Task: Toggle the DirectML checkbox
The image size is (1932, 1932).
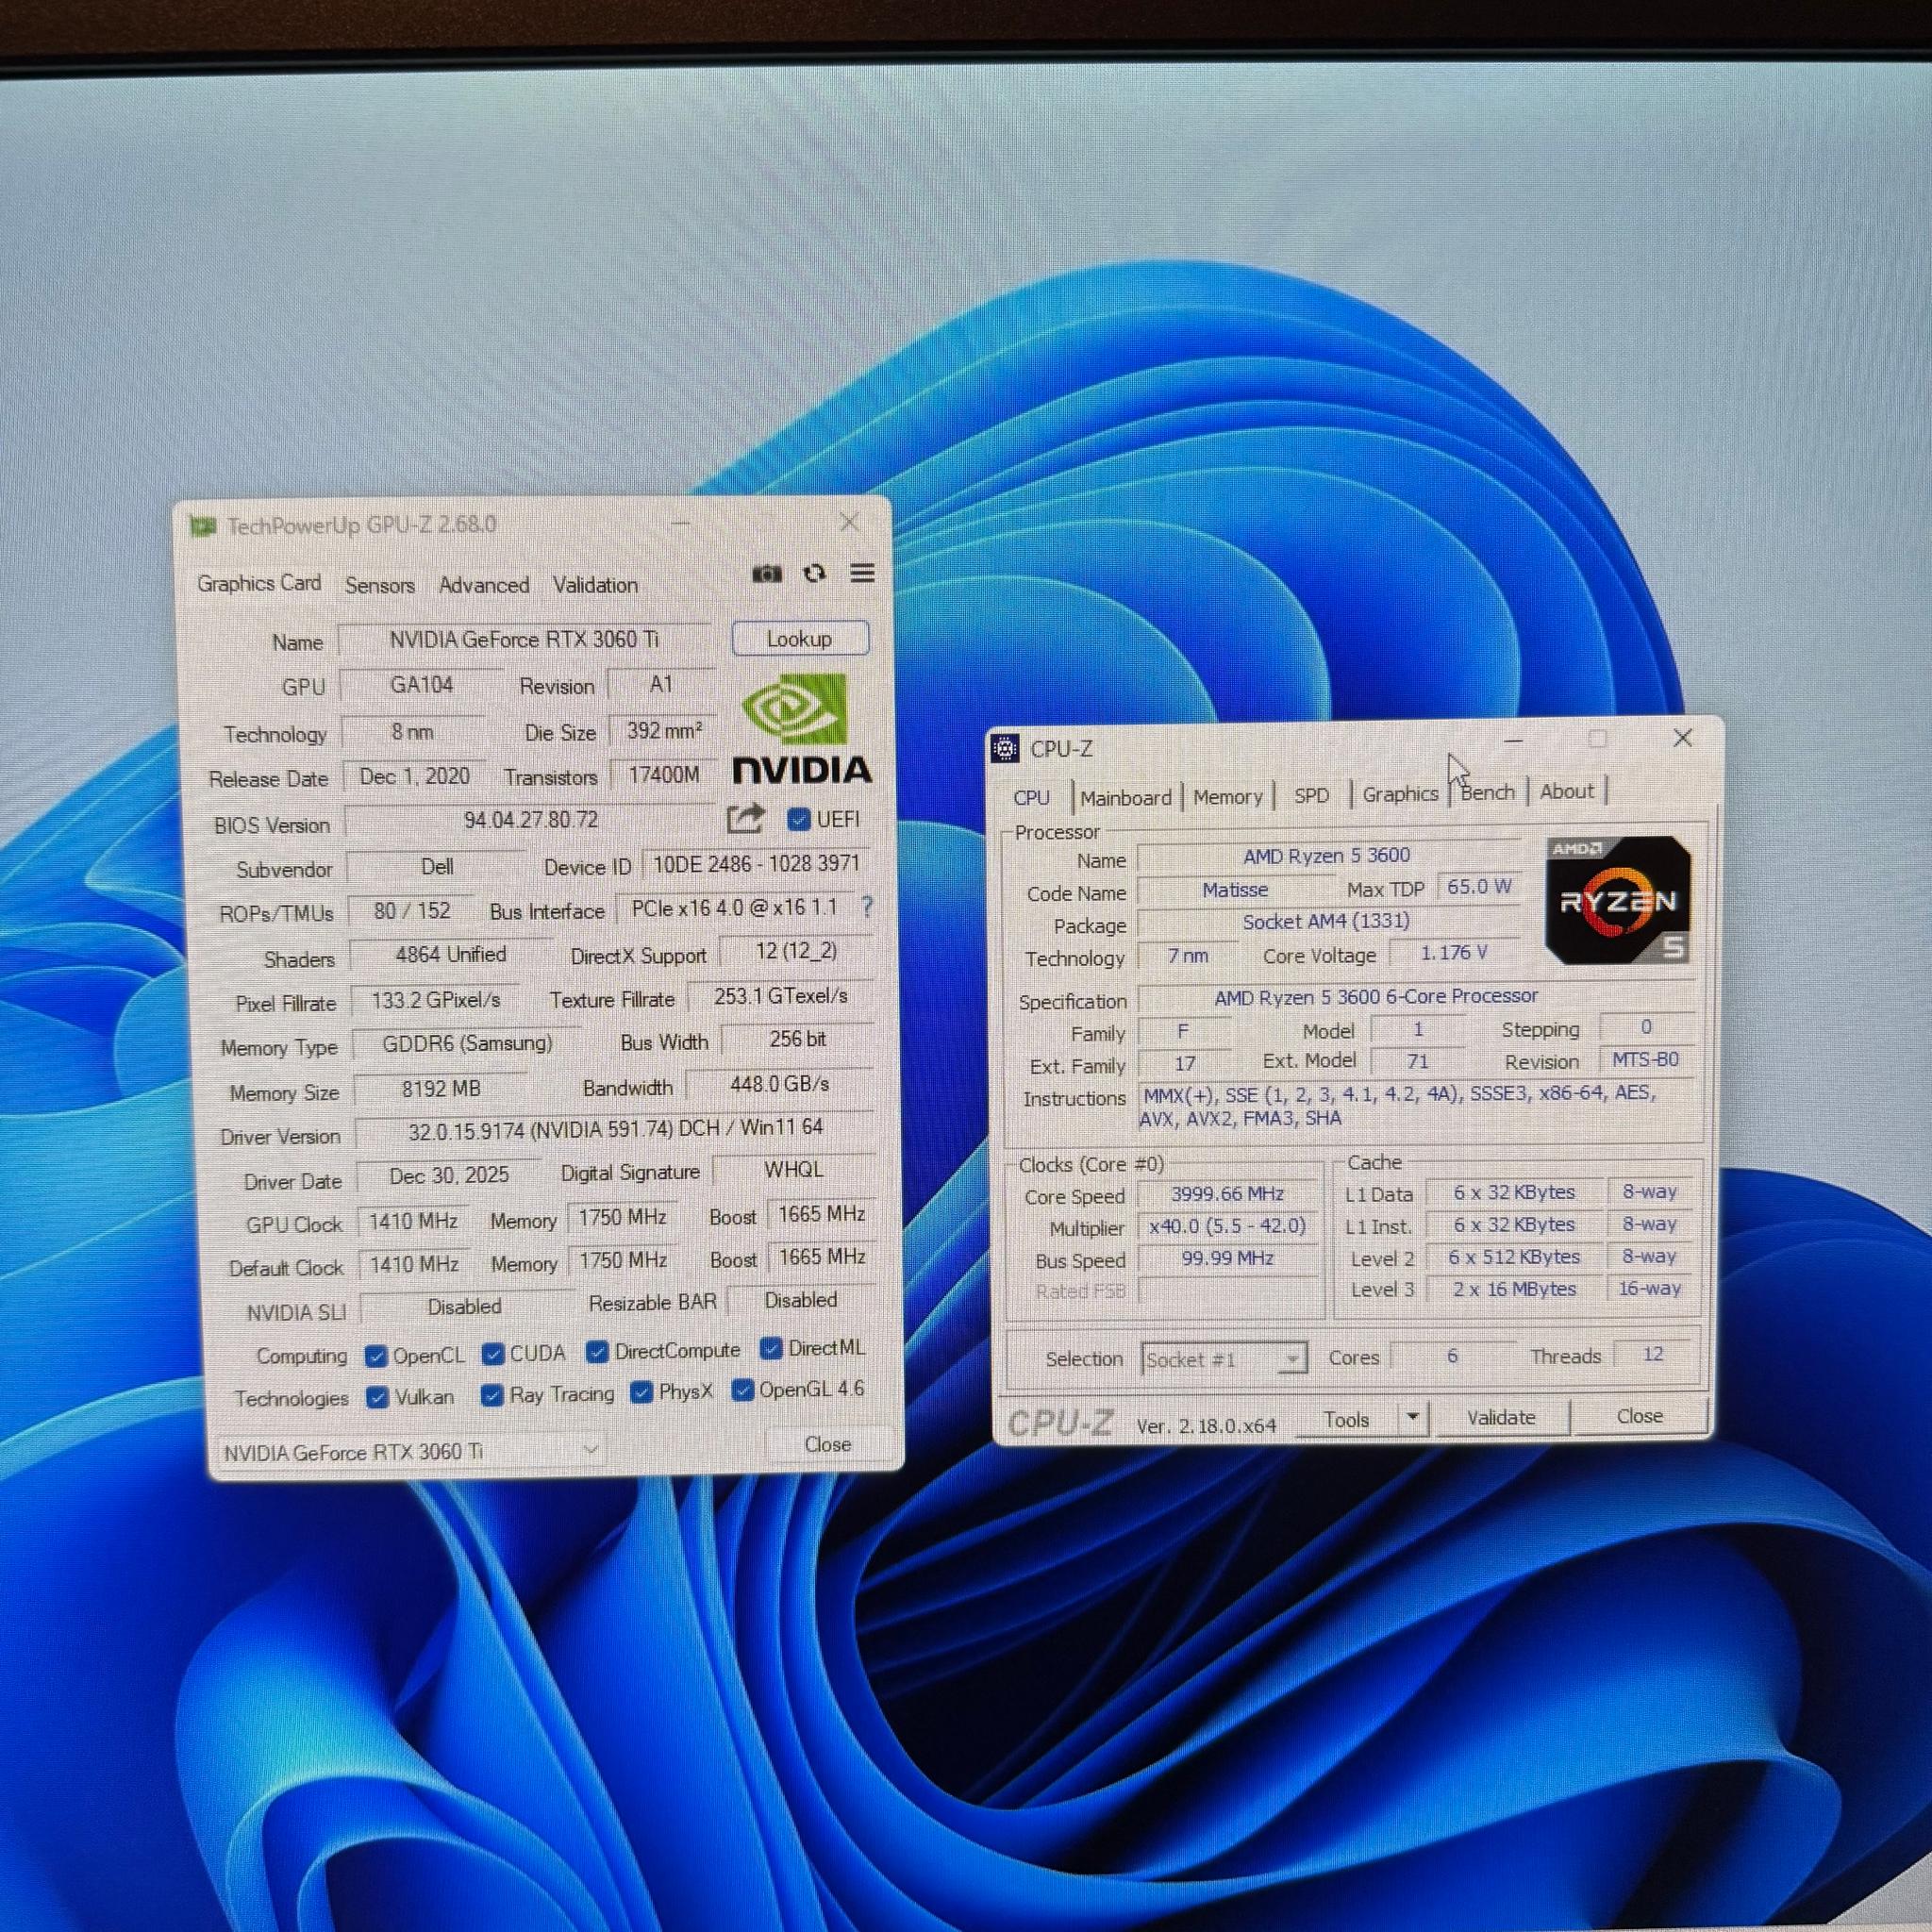Action: click(x=770, y=1349)
